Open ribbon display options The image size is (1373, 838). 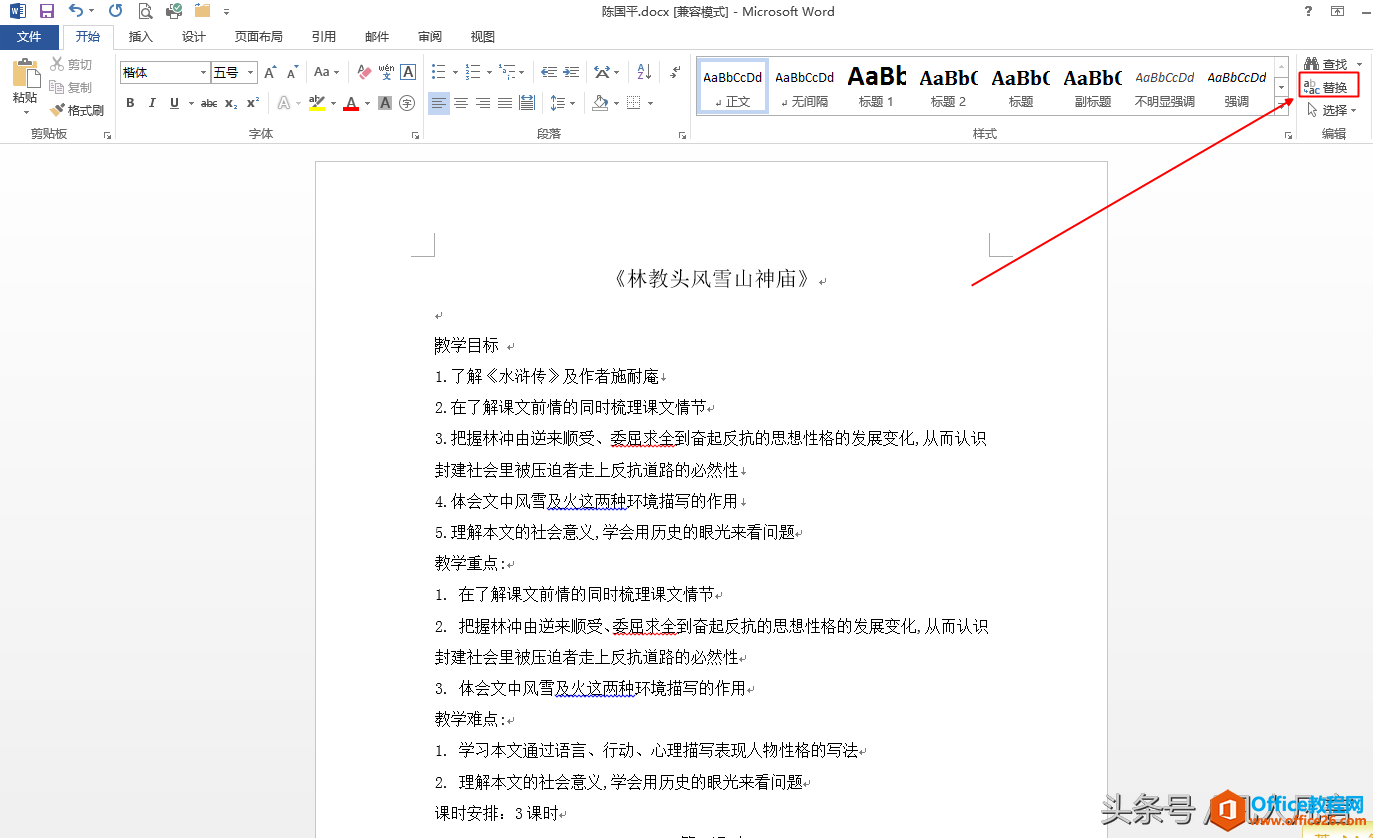tap(1337, 12)
